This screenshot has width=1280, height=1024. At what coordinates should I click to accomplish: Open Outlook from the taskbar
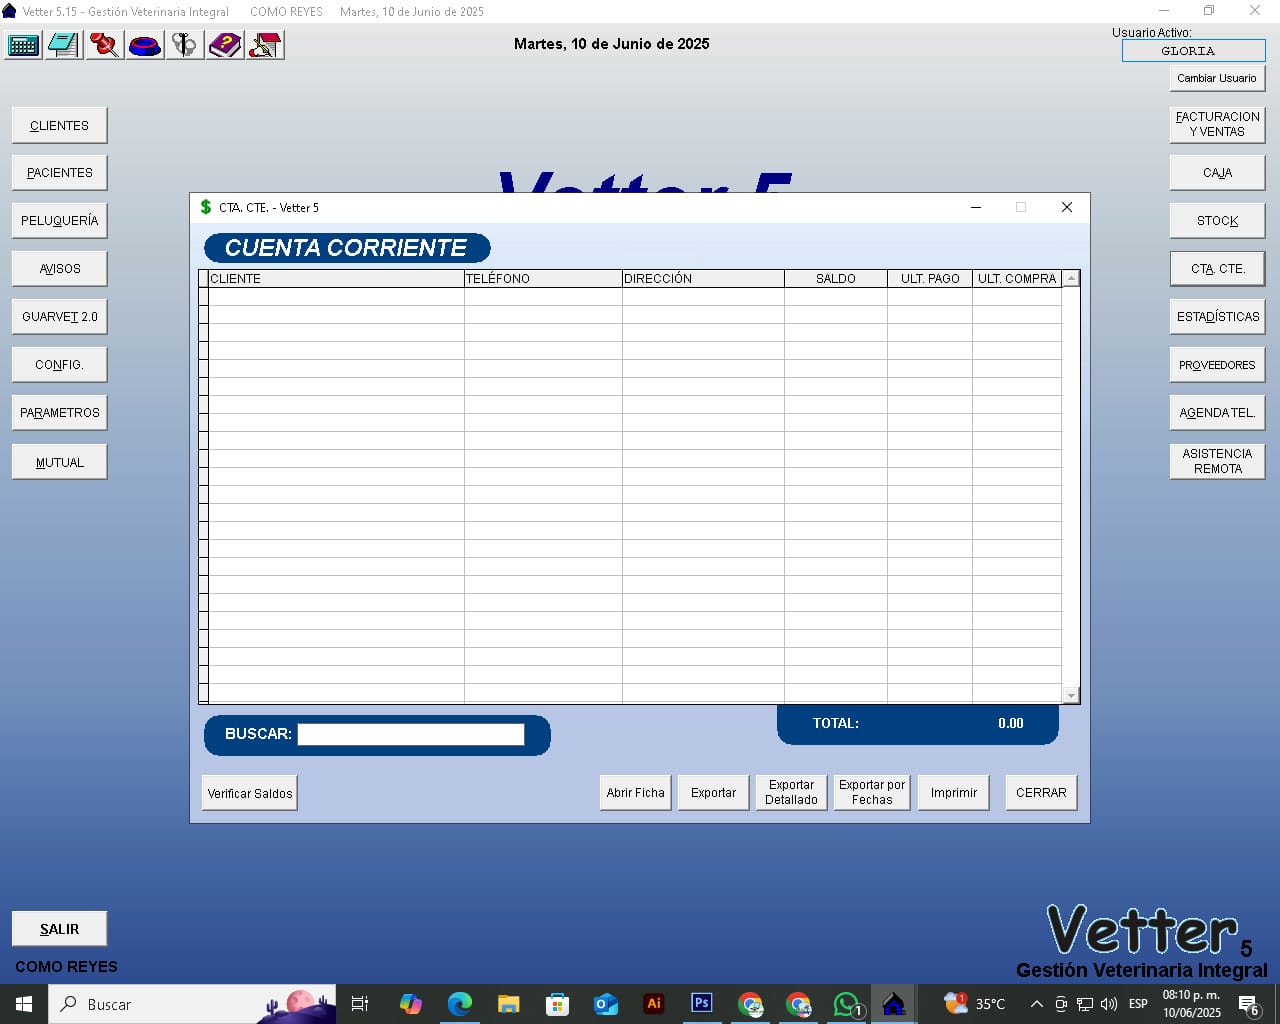[x=606, y=1004]
